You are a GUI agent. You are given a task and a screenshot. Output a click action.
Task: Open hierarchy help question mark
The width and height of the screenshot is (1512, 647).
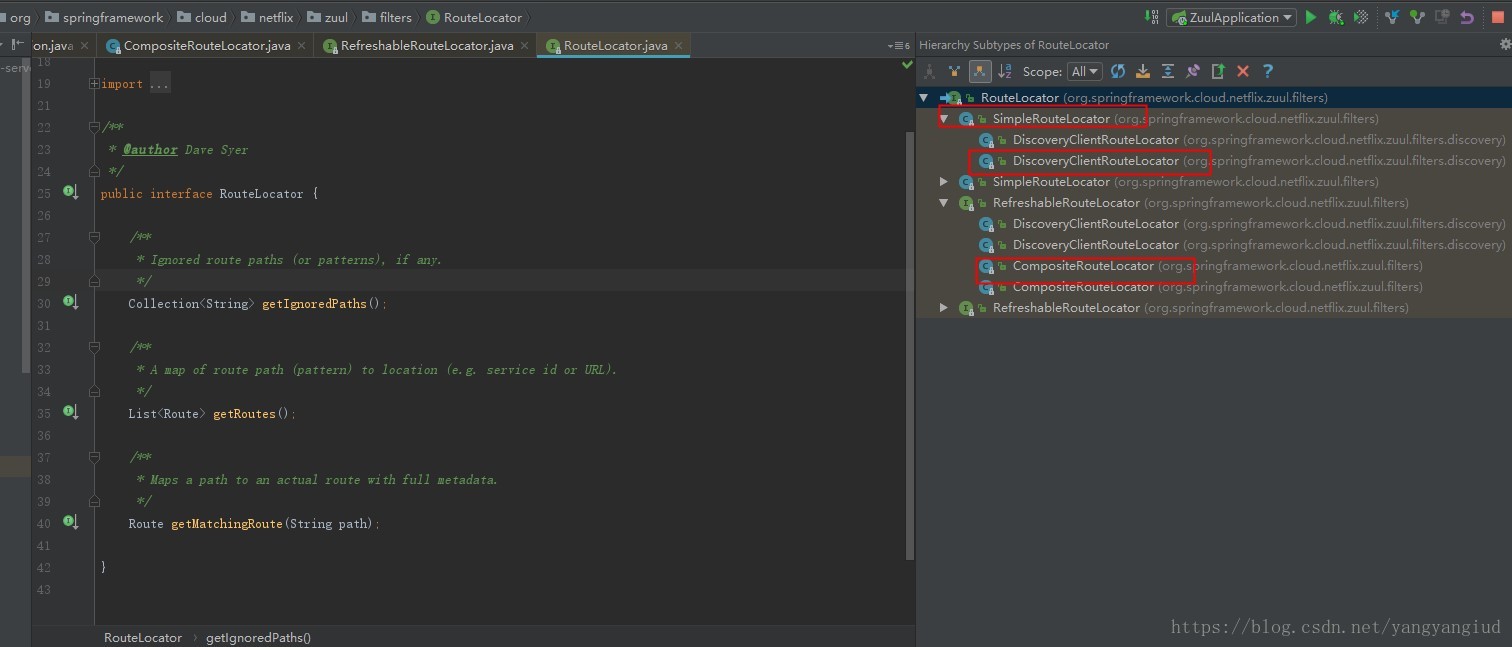click(x=1268, y=71)
